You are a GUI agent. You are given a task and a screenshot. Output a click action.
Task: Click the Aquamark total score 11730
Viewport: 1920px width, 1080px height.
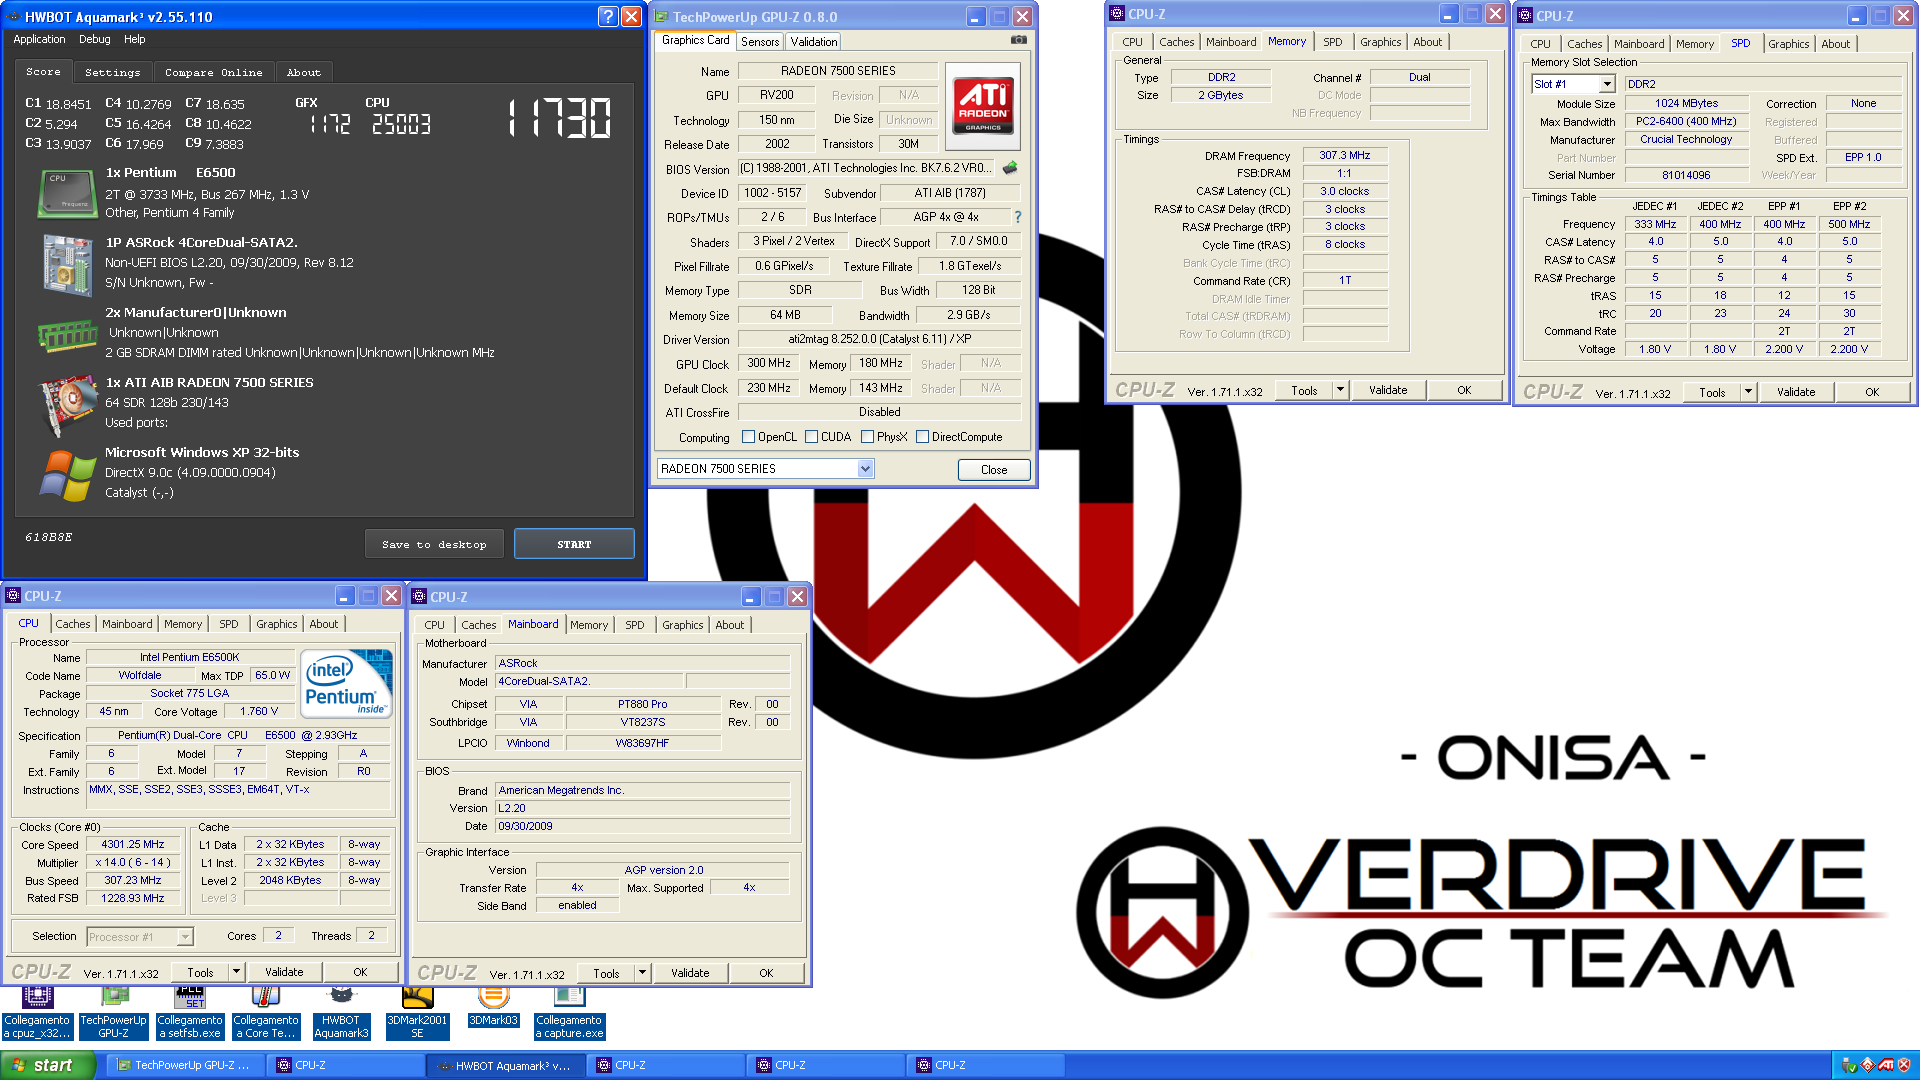click(558, 118)
